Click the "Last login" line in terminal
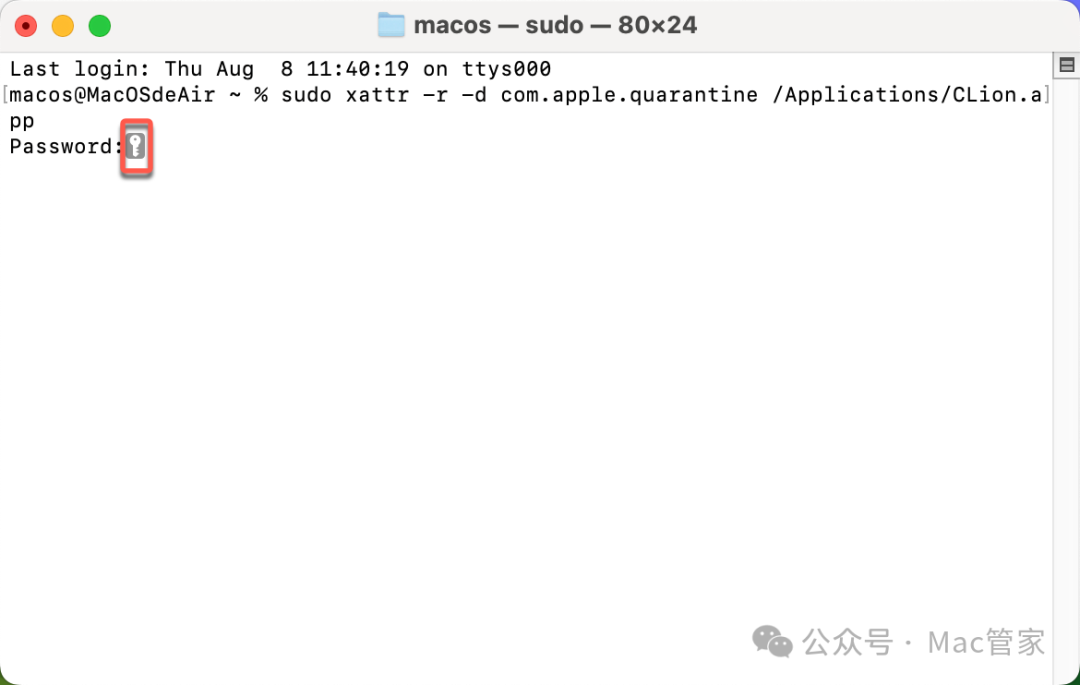Screen dimensions: 1080x685 coord(280,69)
